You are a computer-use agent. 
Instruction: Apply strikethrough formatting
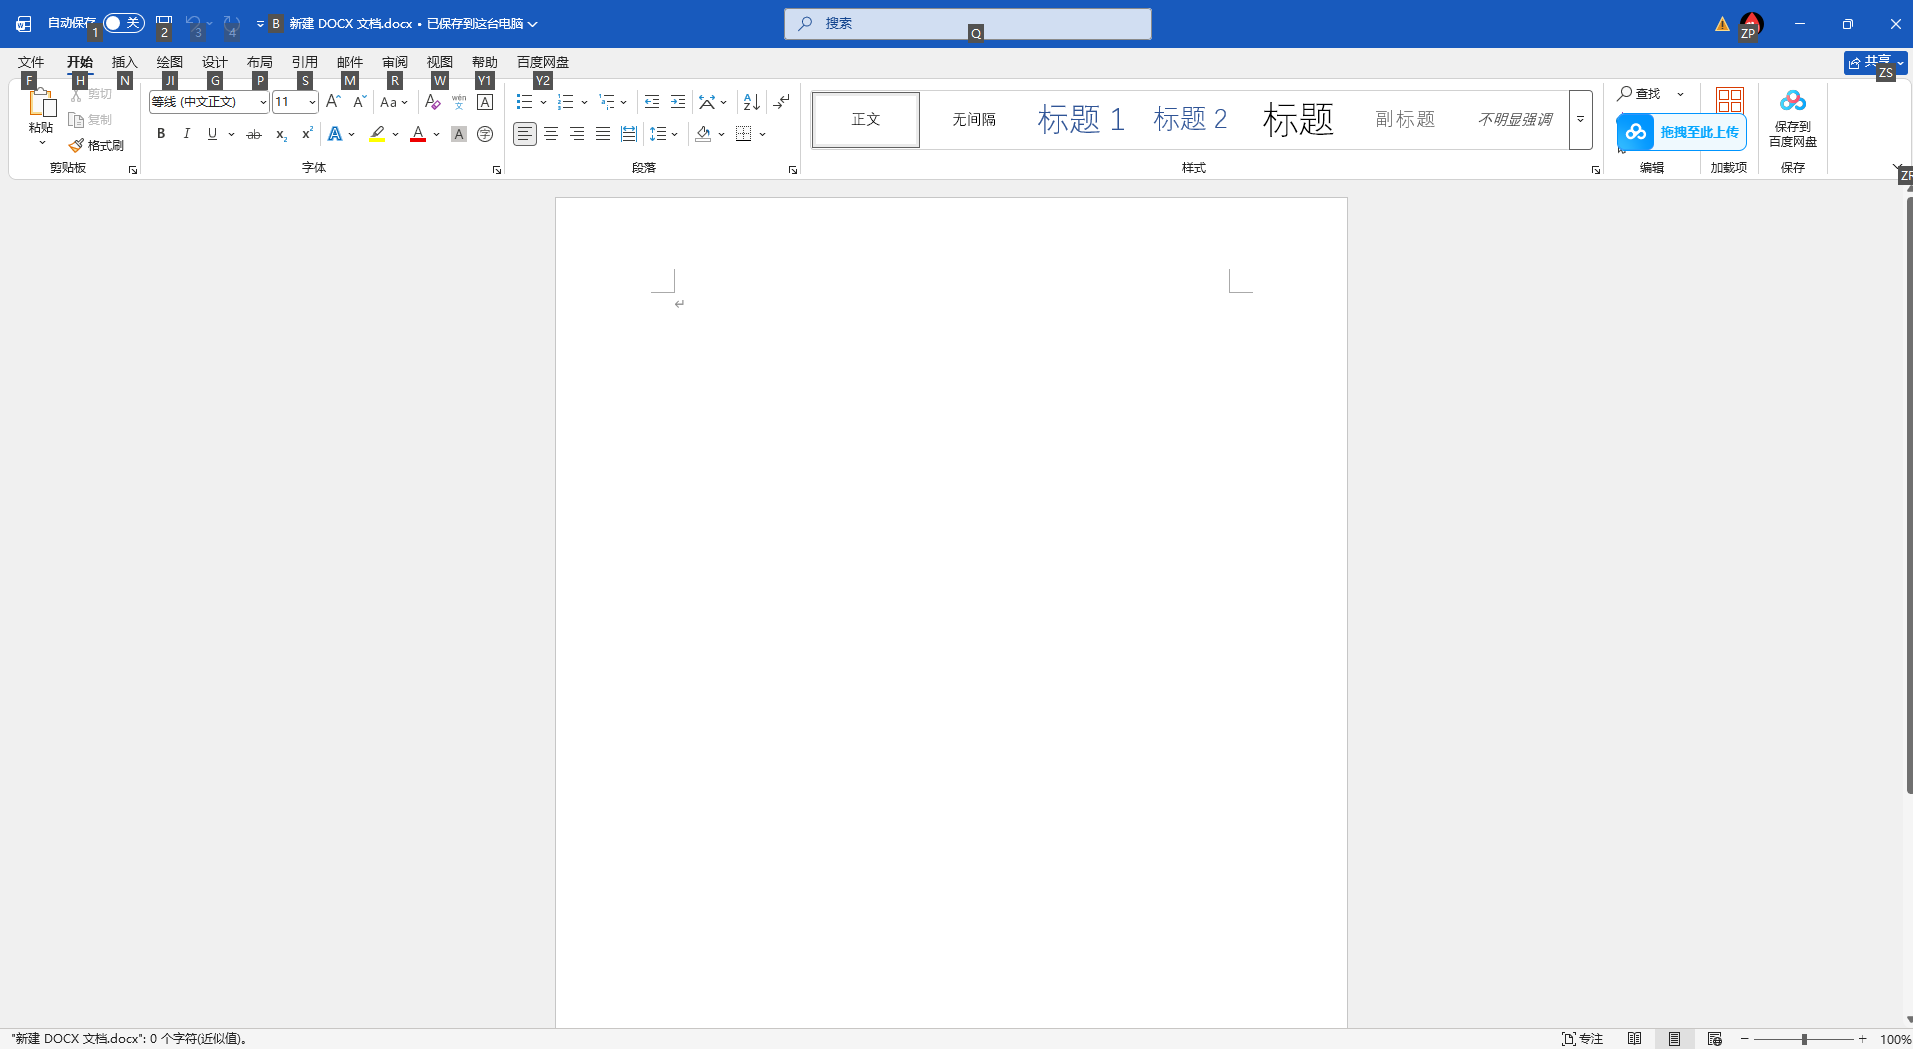tap(254, 134)
